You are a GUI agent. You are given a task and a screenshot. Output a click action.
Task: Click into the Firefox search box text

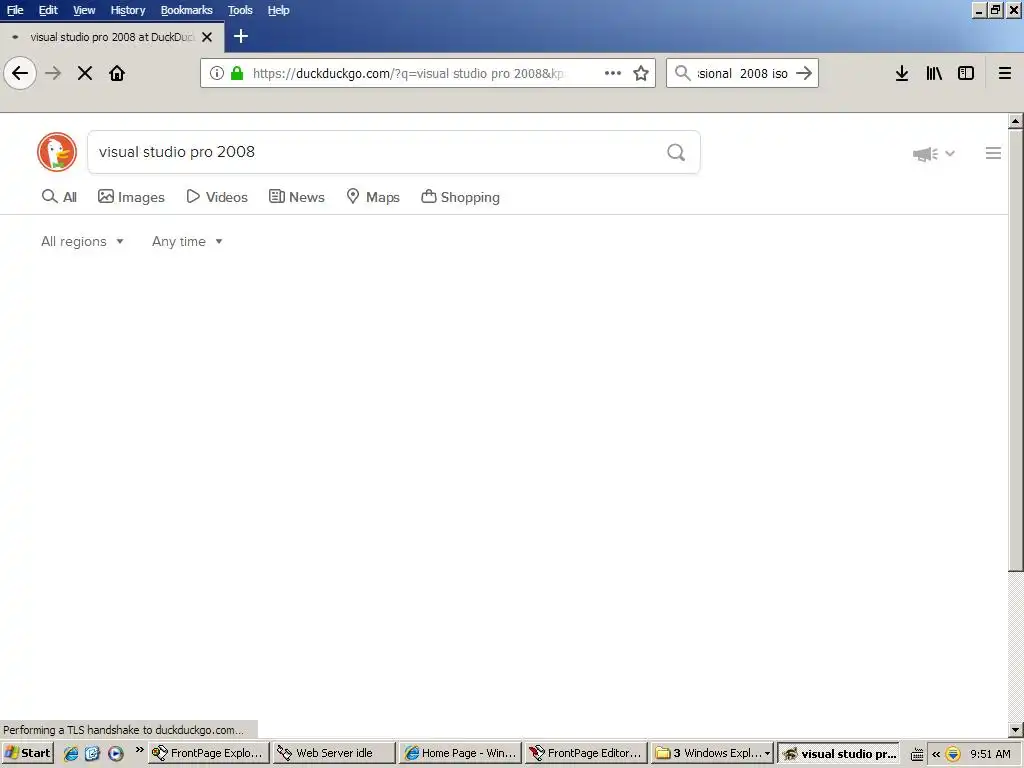pyautogui.click(x=743, y=73)
